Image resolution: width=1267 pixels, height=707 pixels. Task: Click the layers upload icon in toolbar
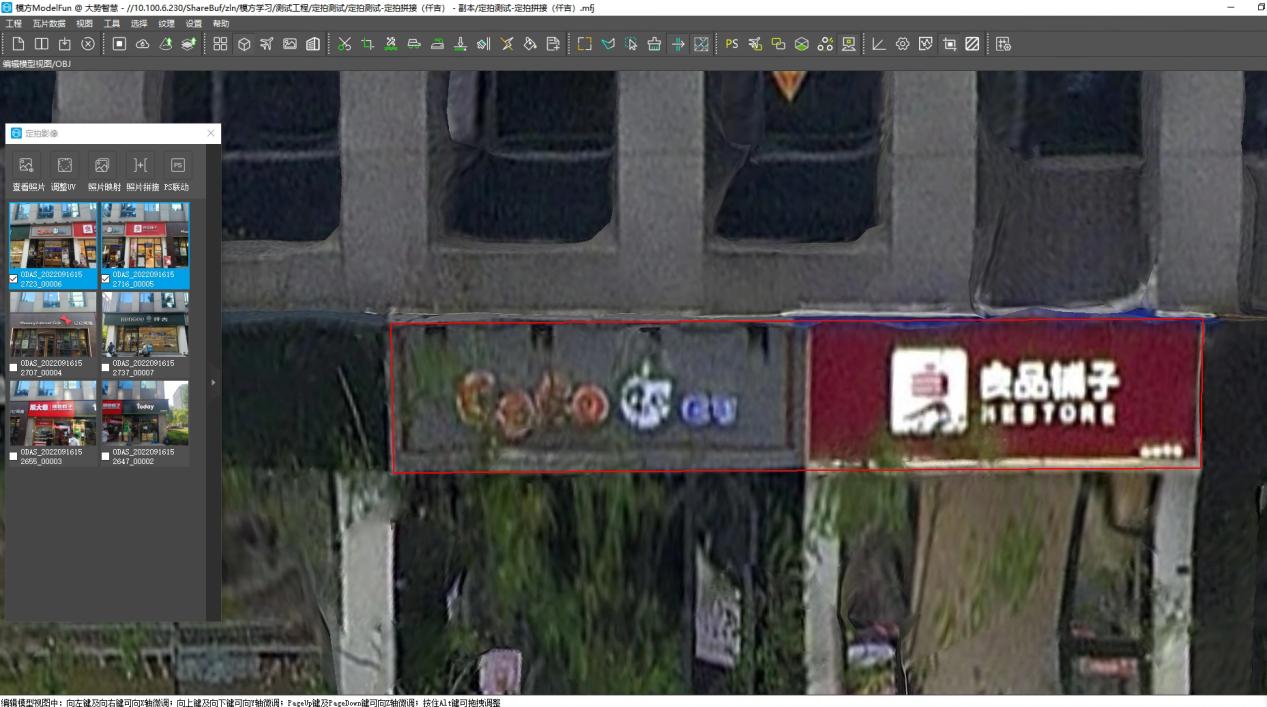188,44
